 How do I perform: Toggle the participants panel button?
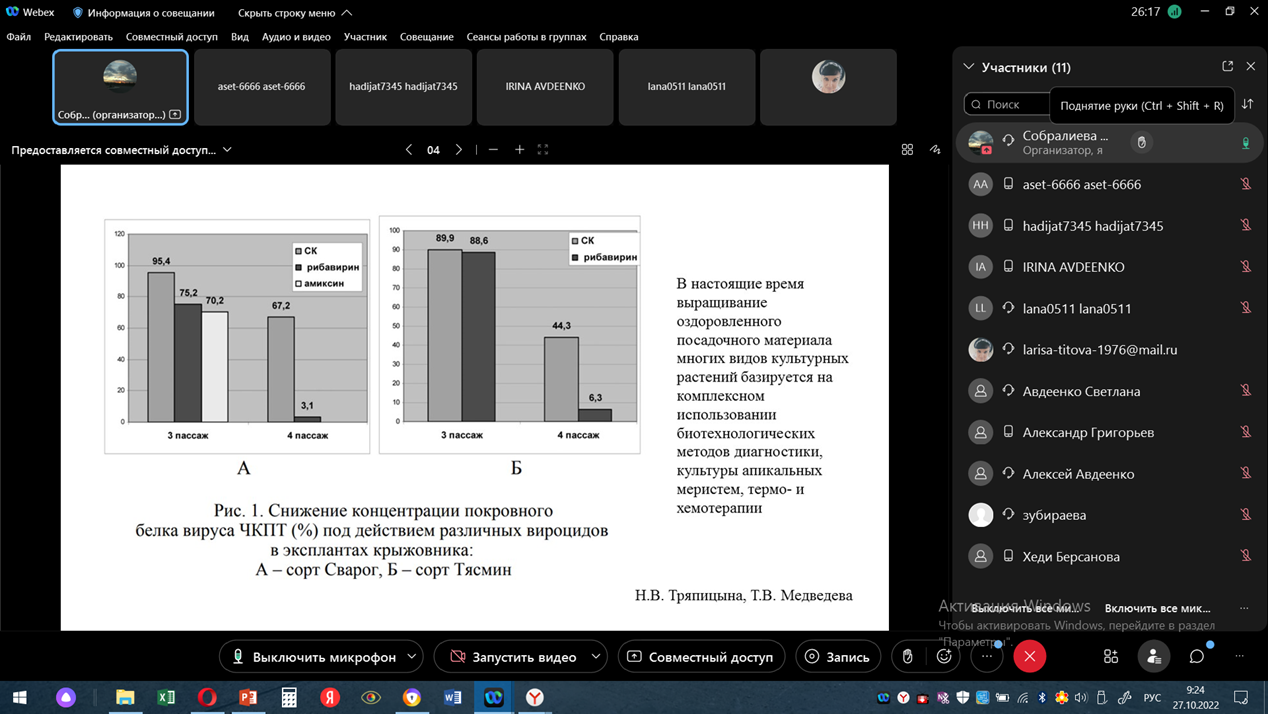(x=1154, y=657)
